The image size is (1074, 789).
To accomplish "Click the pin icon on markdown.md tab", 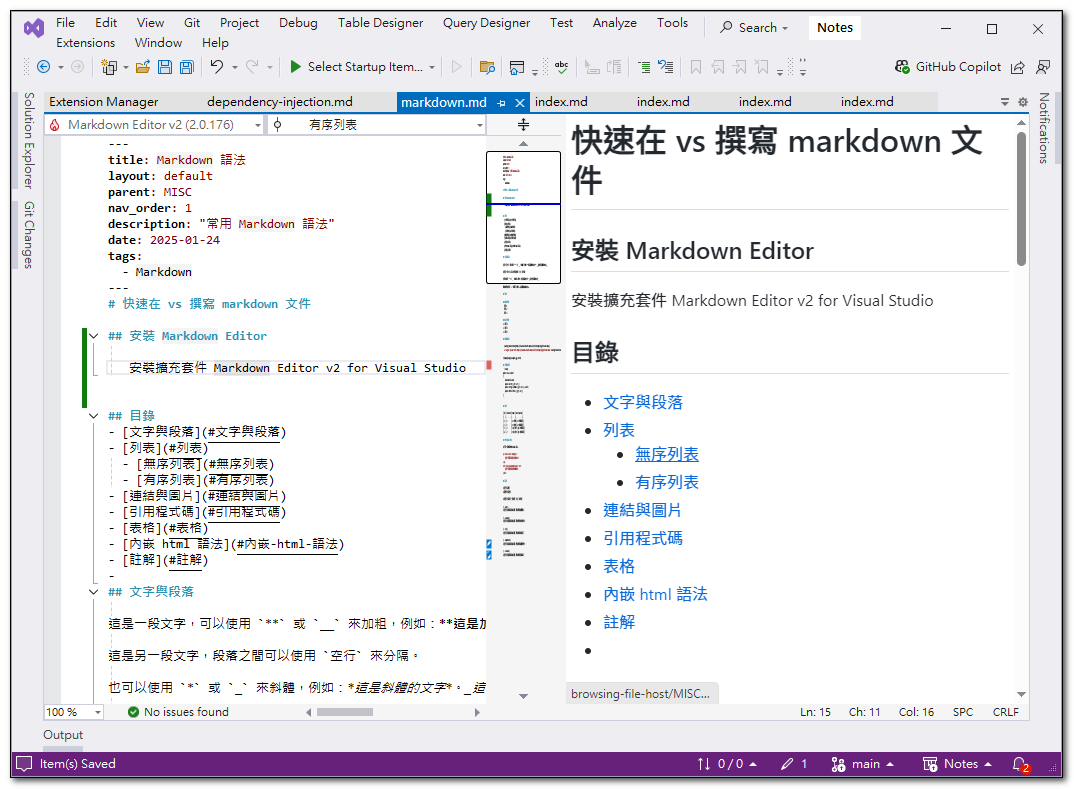I will coord(501,103).
